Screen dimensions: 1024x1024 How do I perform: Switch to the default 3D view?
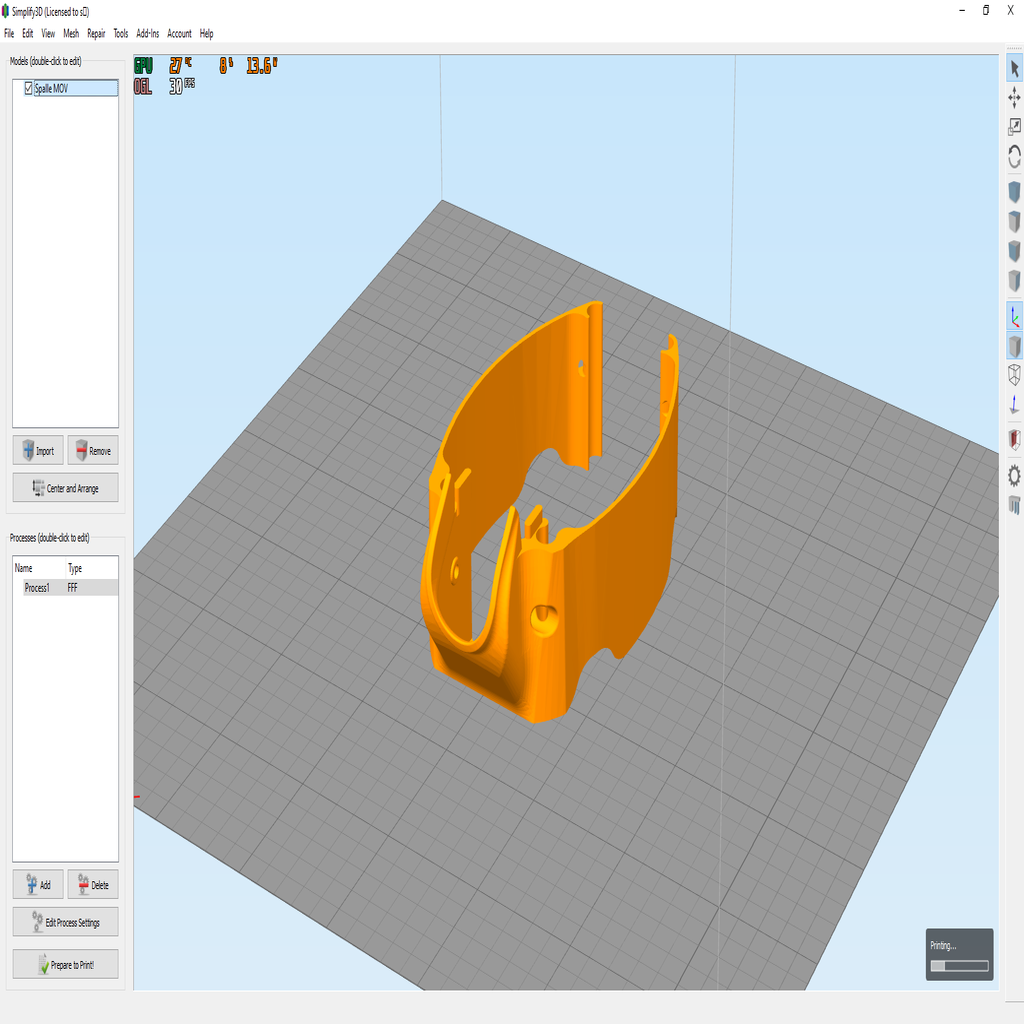pos(1013,193)
